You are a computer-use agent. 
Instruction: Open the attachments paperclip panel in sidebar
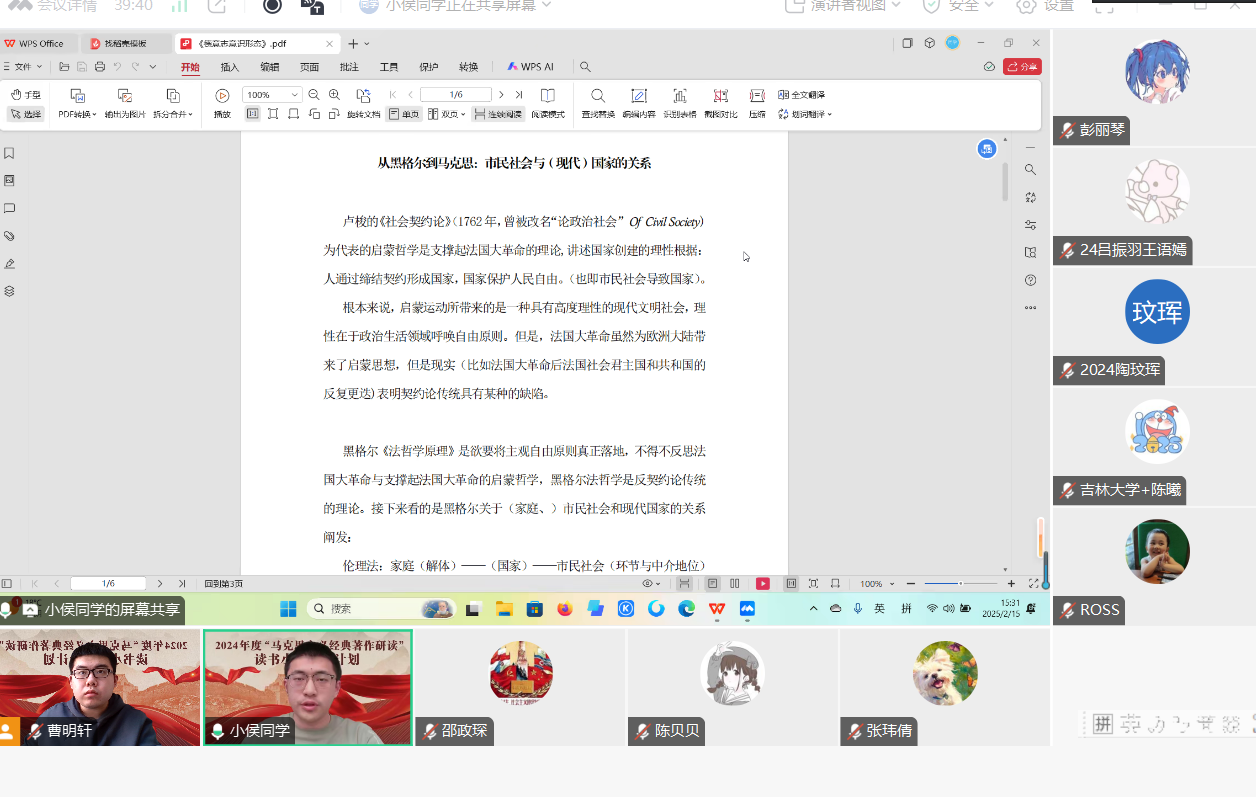(9, 236)
